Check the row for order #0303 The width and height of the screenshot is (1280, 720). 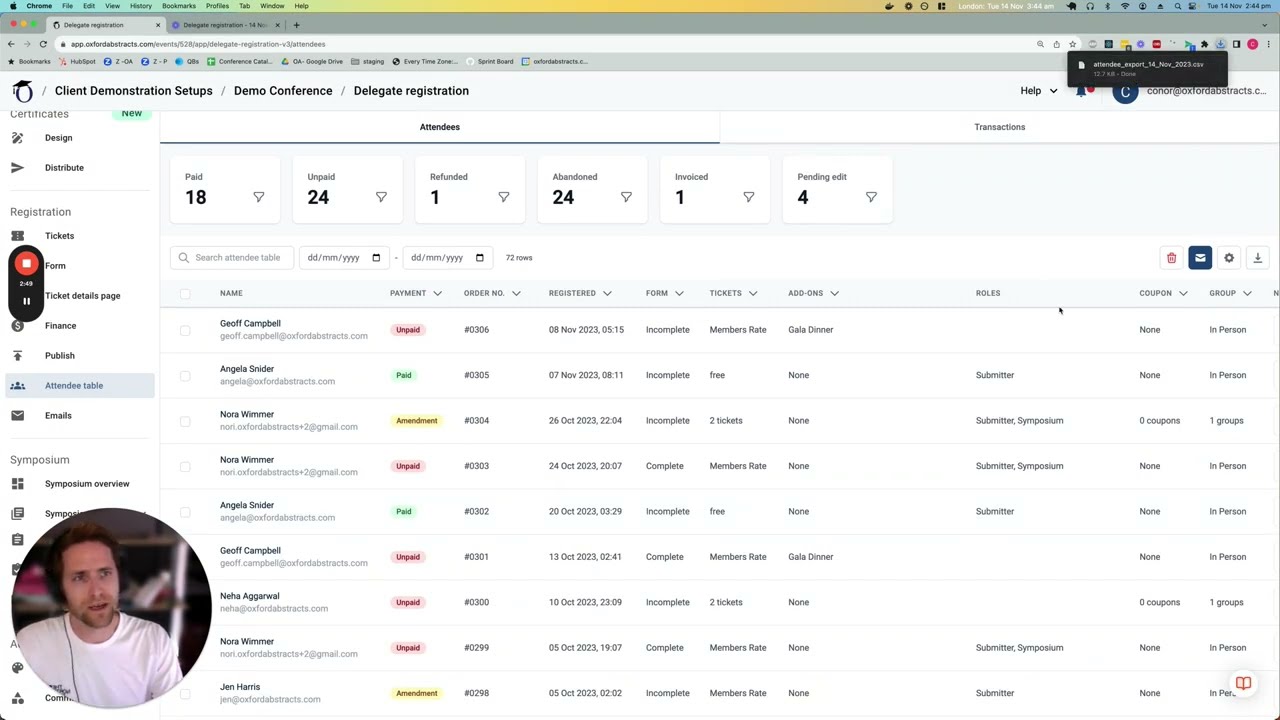tap(185, 466)
